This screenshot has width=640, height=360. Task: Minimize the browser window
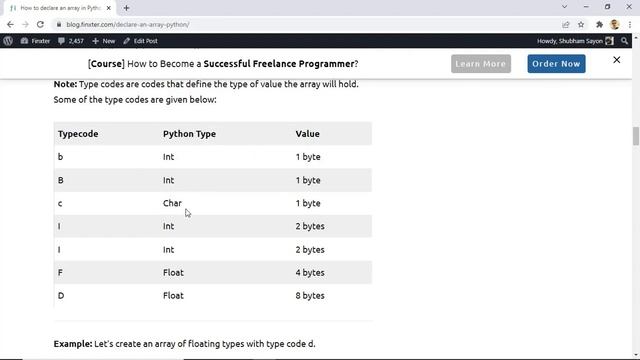click(586, 7)
